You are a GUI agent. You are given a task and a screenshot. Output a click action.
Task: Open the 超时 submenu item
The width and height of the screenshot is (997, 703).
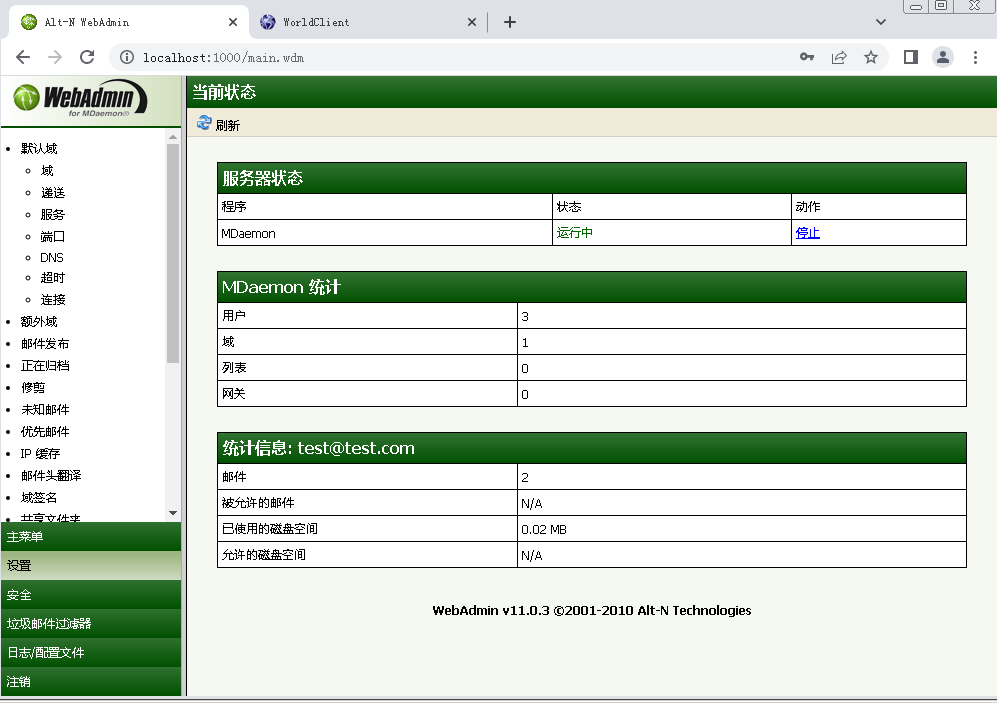[x=53, y=278]
